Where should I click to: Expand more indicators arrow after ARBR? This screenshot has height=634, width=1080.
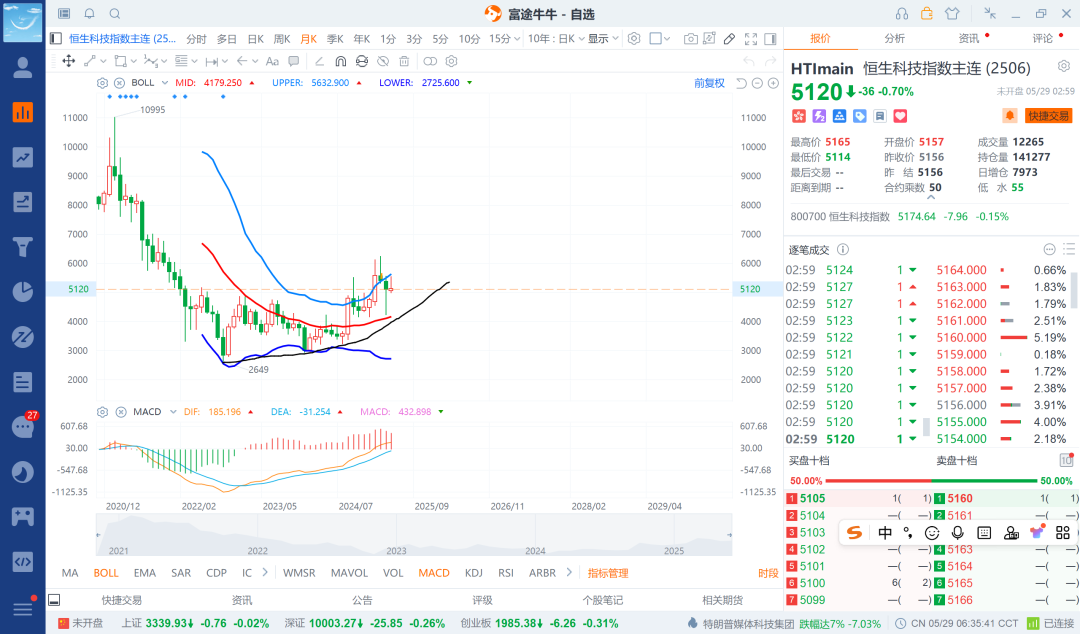tap(569, 572)
